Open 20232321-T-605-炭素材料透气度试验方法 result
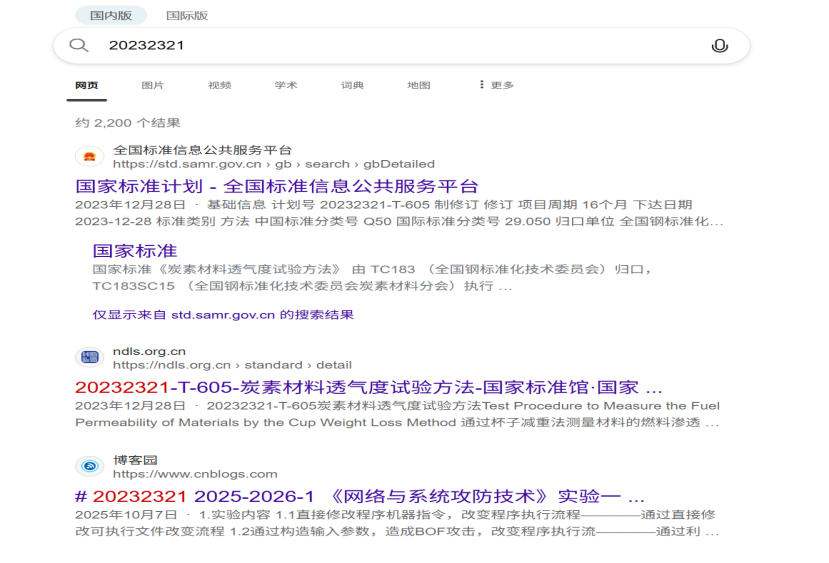The image size is (829, 563). coord(369,387)
